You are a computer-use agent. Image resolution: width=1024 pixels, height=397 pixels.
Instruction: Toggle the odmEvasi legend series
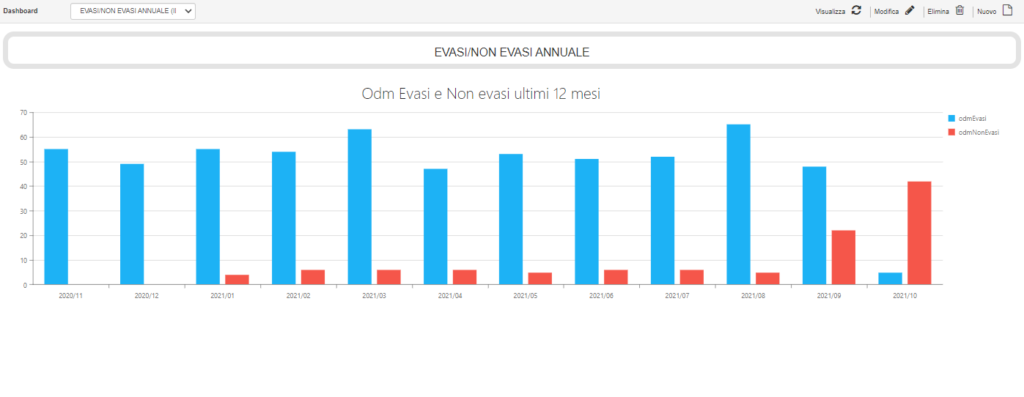tap(967, 118)
